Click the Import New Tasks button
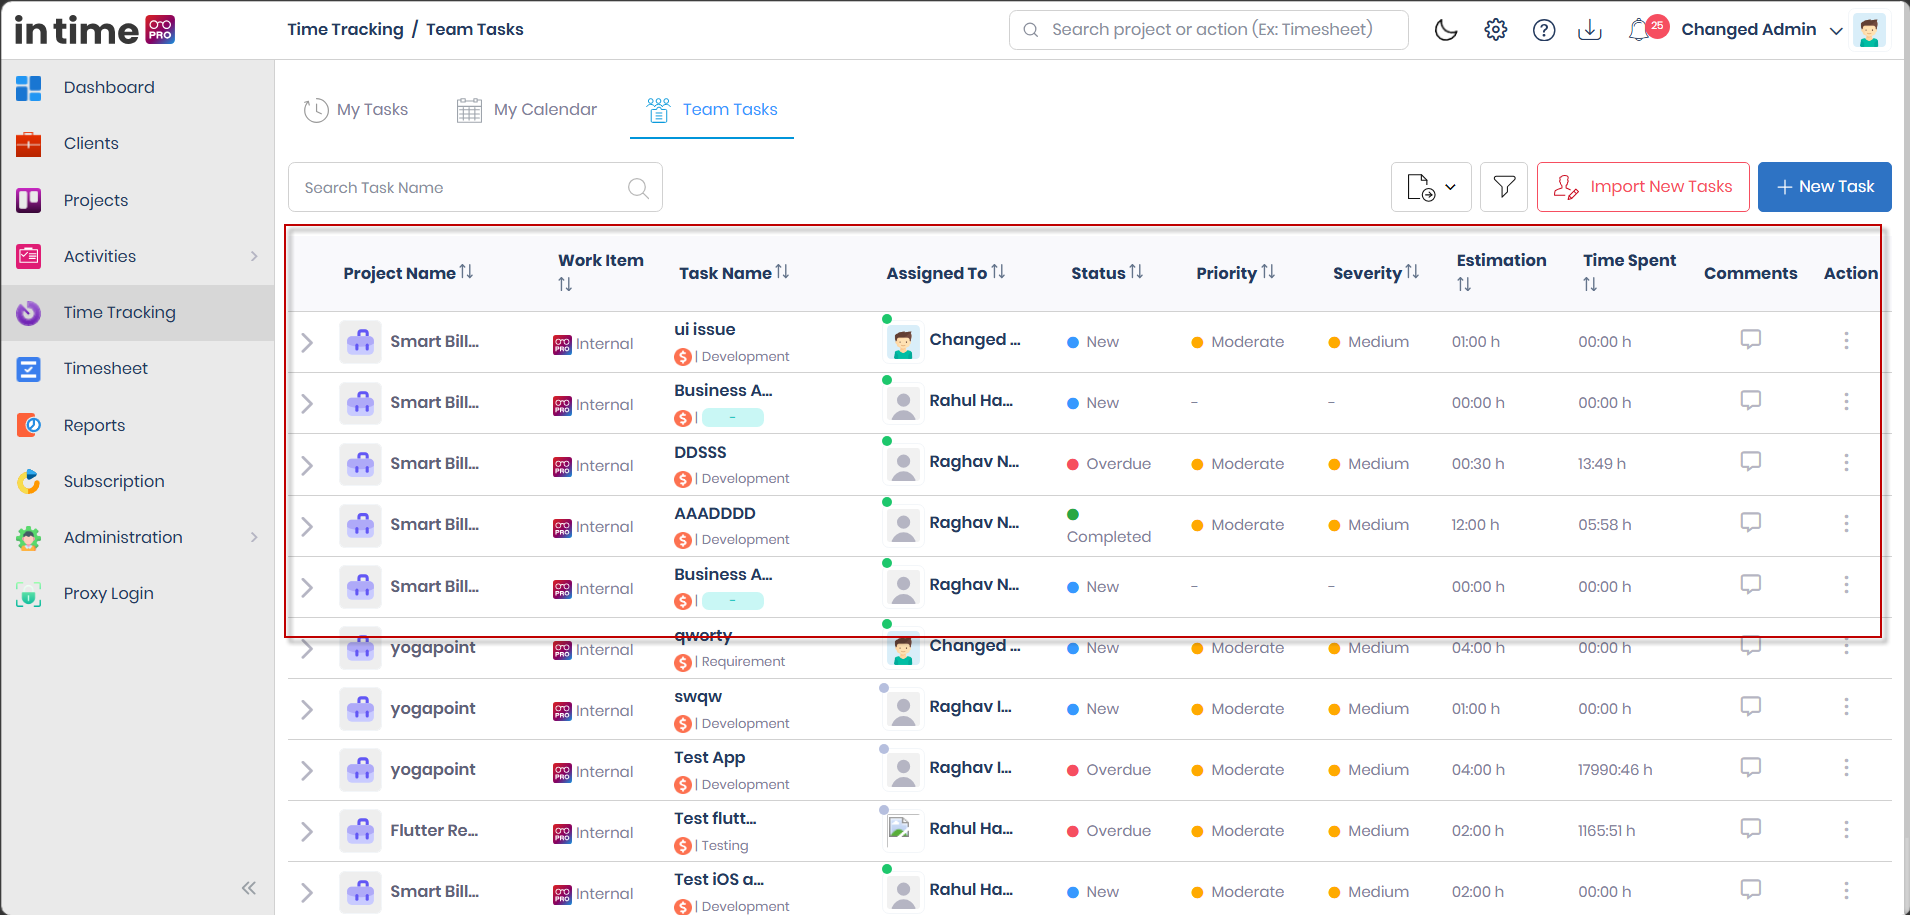This screenshot has height=915, width=1910. 1643,187
